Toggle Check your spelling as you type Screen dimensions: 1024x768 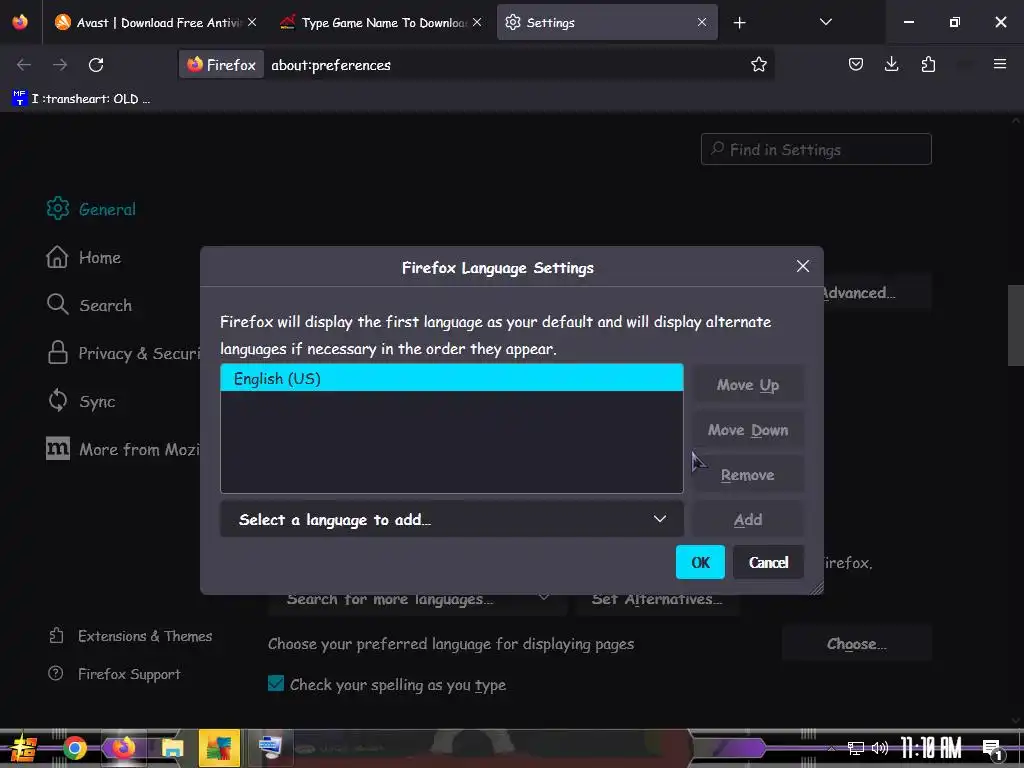click(x=276, y=684)
